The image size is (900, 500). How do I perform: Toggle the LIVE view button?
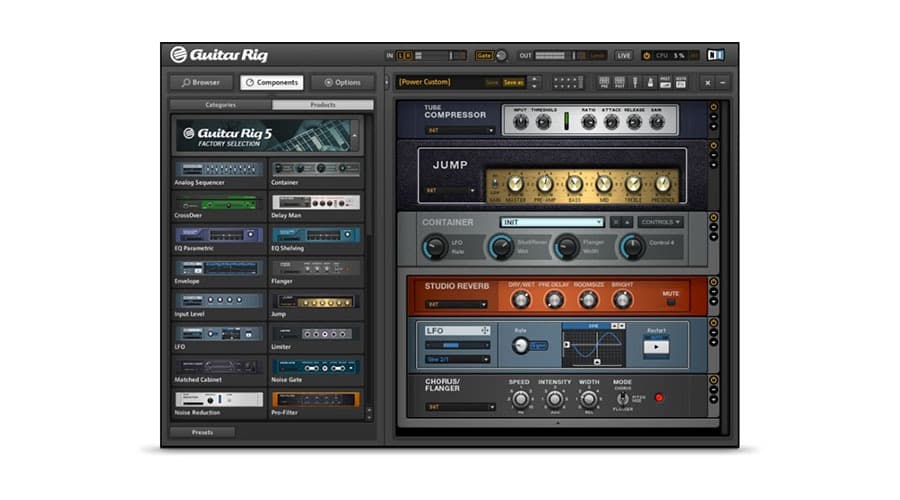(x=623, y=56)
